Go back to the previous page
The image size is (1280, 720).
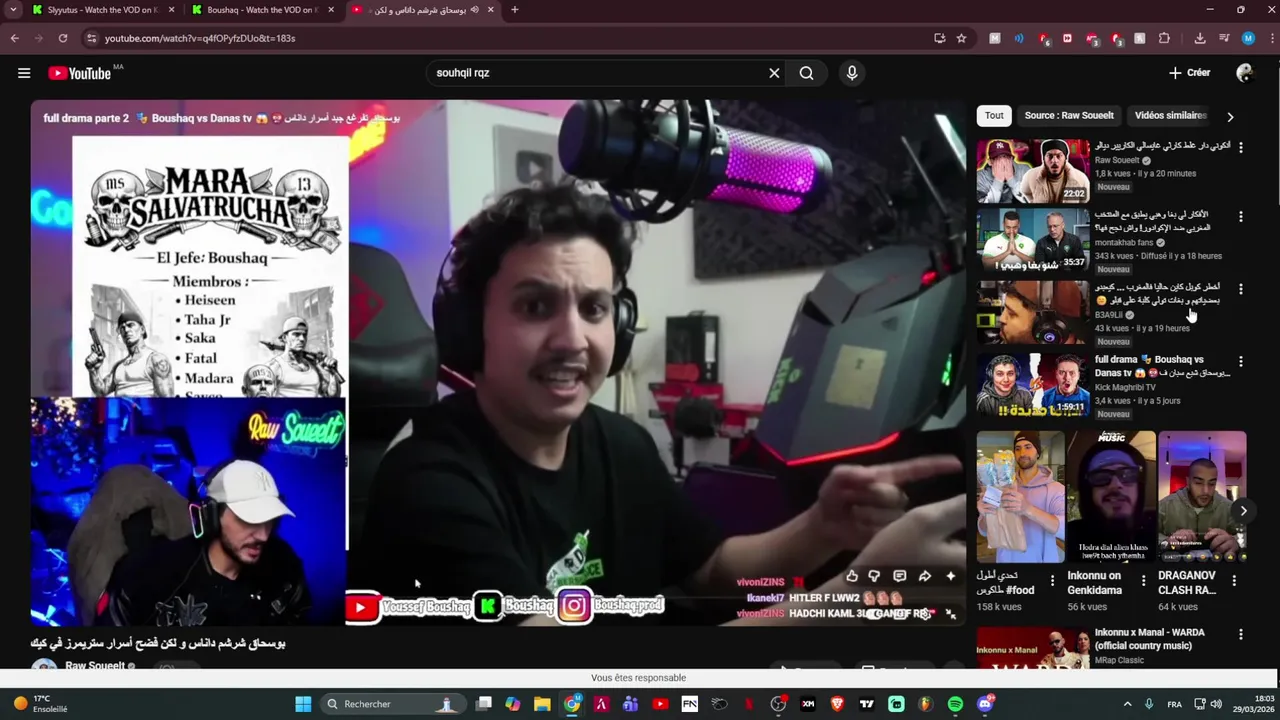tap(14, 38)
